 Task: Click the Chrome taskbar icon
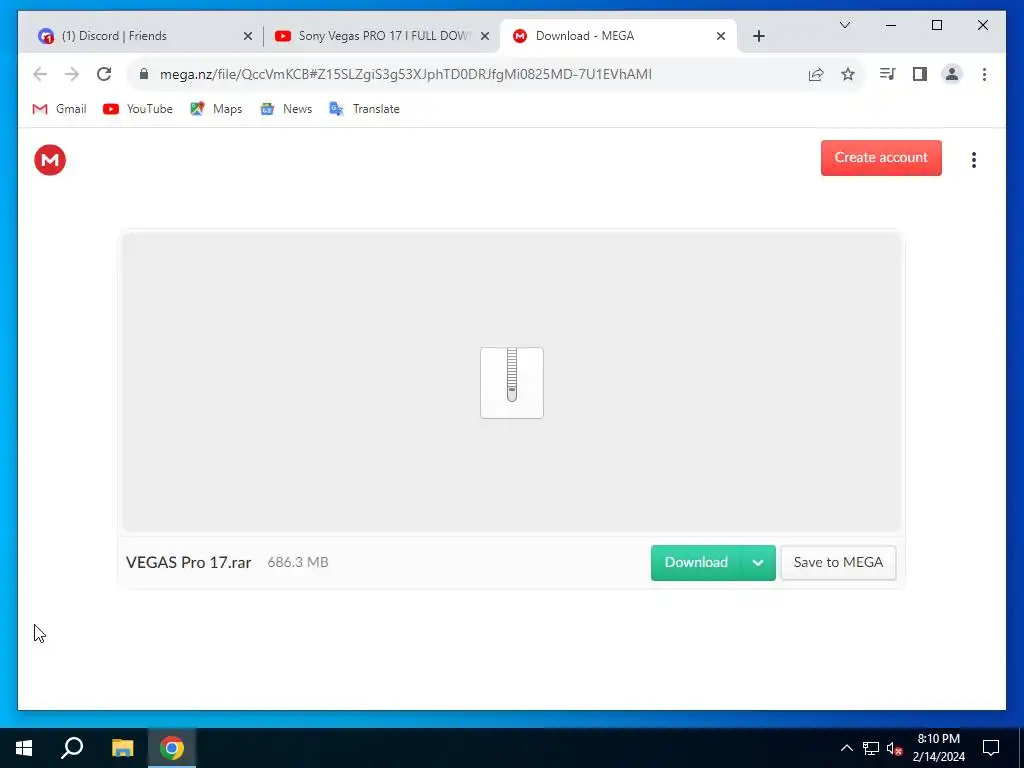[x=172, y=748]
